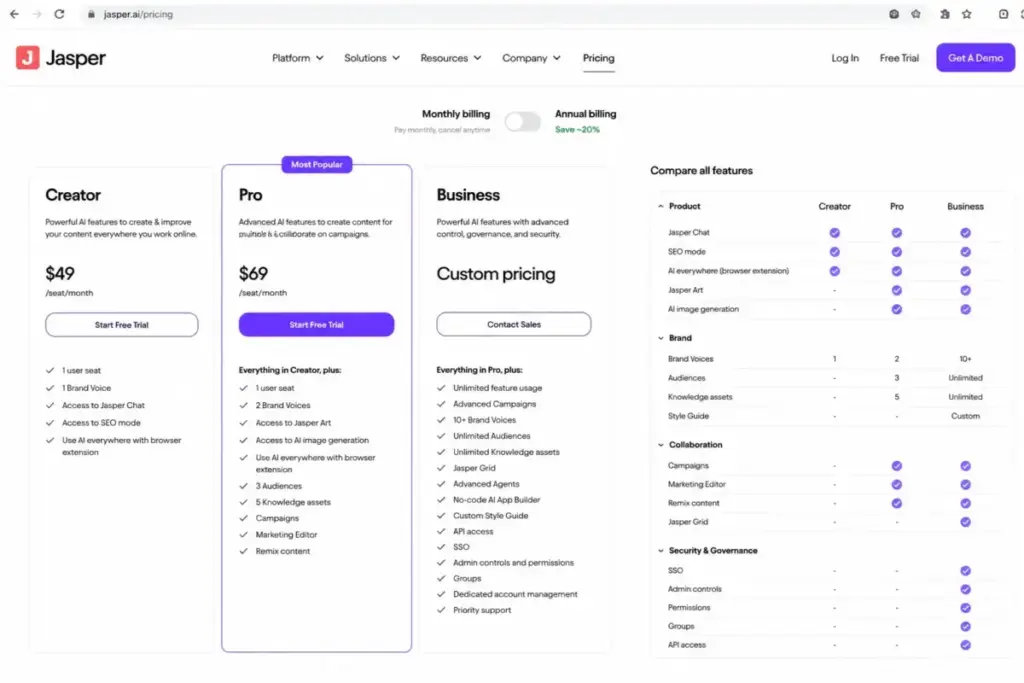Open the Solutions dropdown menu
1024x683 pixels.
click(x=372, y=57)
